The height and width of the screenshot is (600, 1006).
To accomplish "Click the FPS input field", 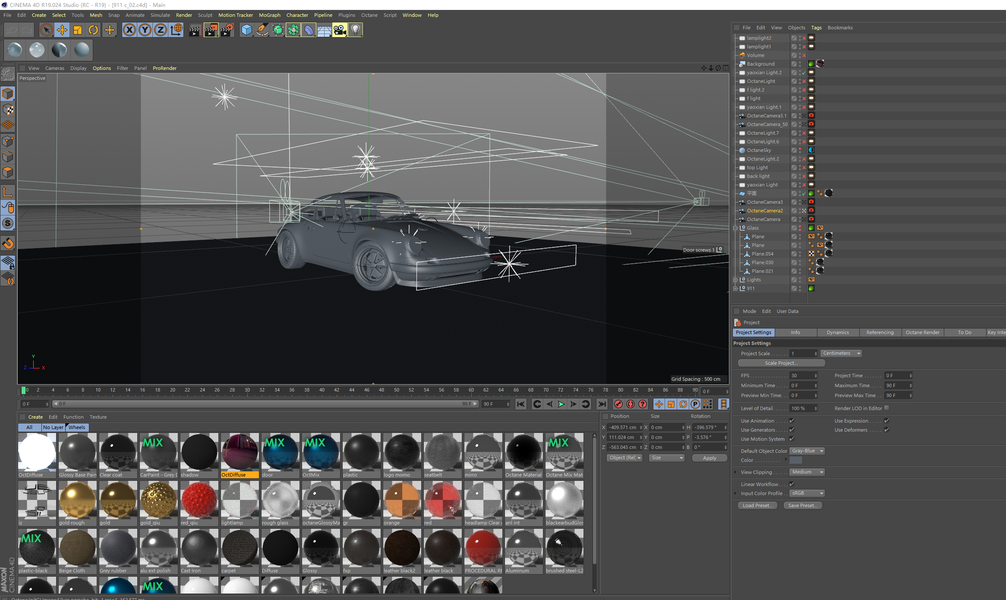I will point(803,376).
